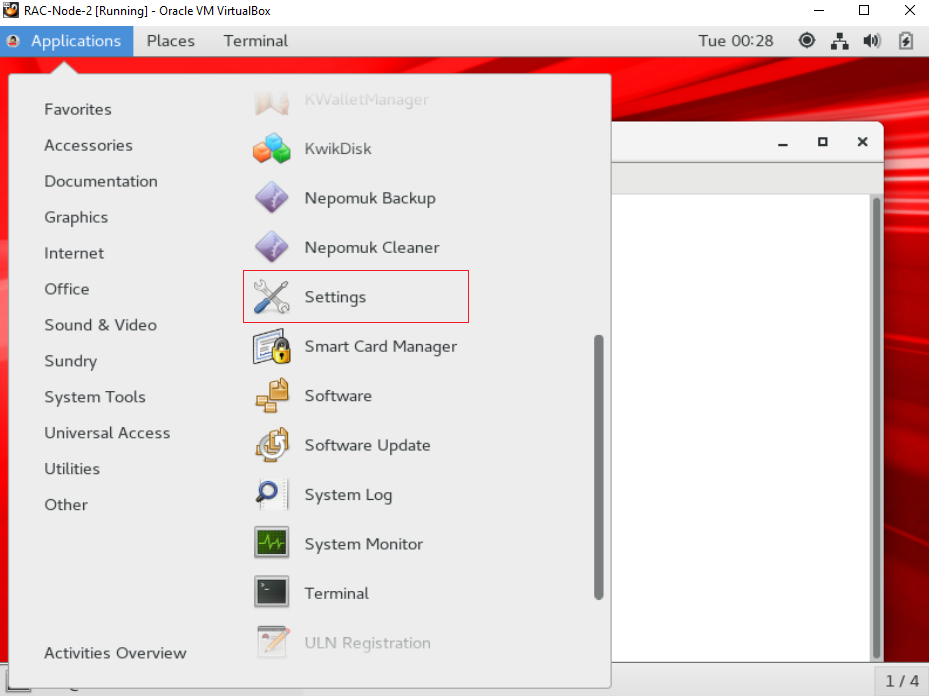Viewport: 929px width, 697px height.
Task: Select the Internet category
Action: coord(74,253)
